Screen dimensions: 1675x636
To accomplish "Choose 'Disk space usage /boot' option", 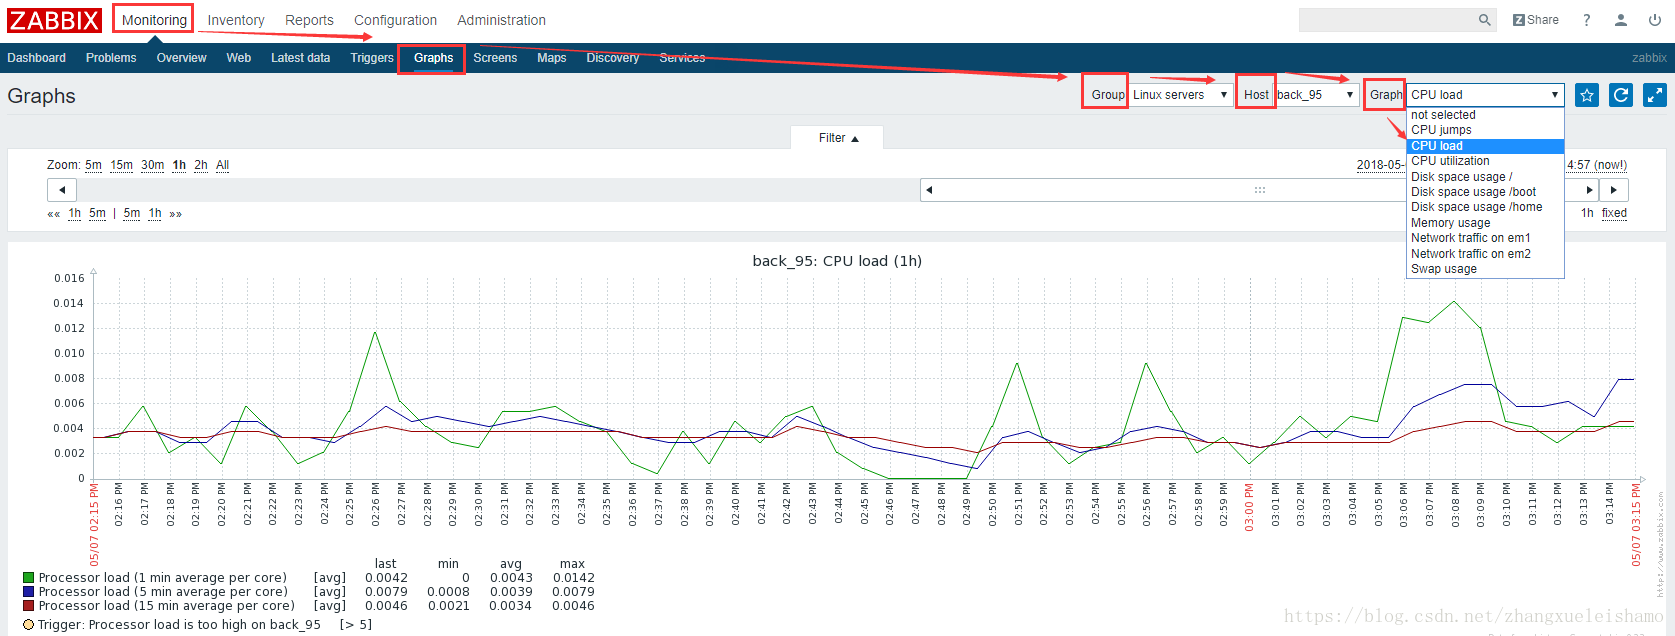I will pos(1485,192).
